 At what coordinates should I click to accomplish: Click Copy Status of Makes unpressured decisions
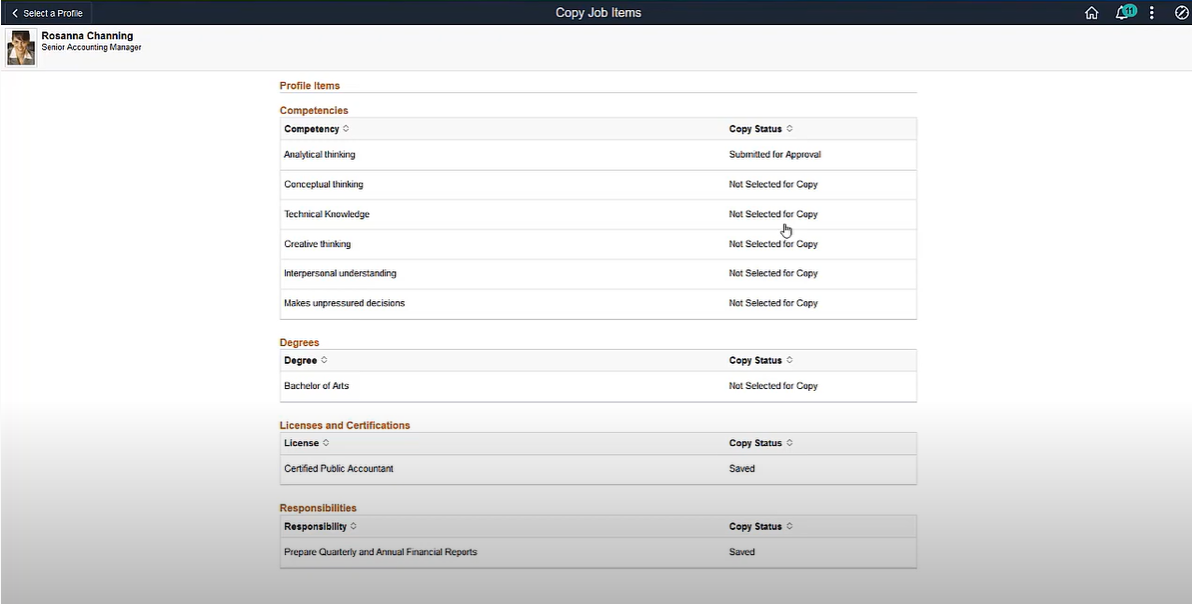773,303
